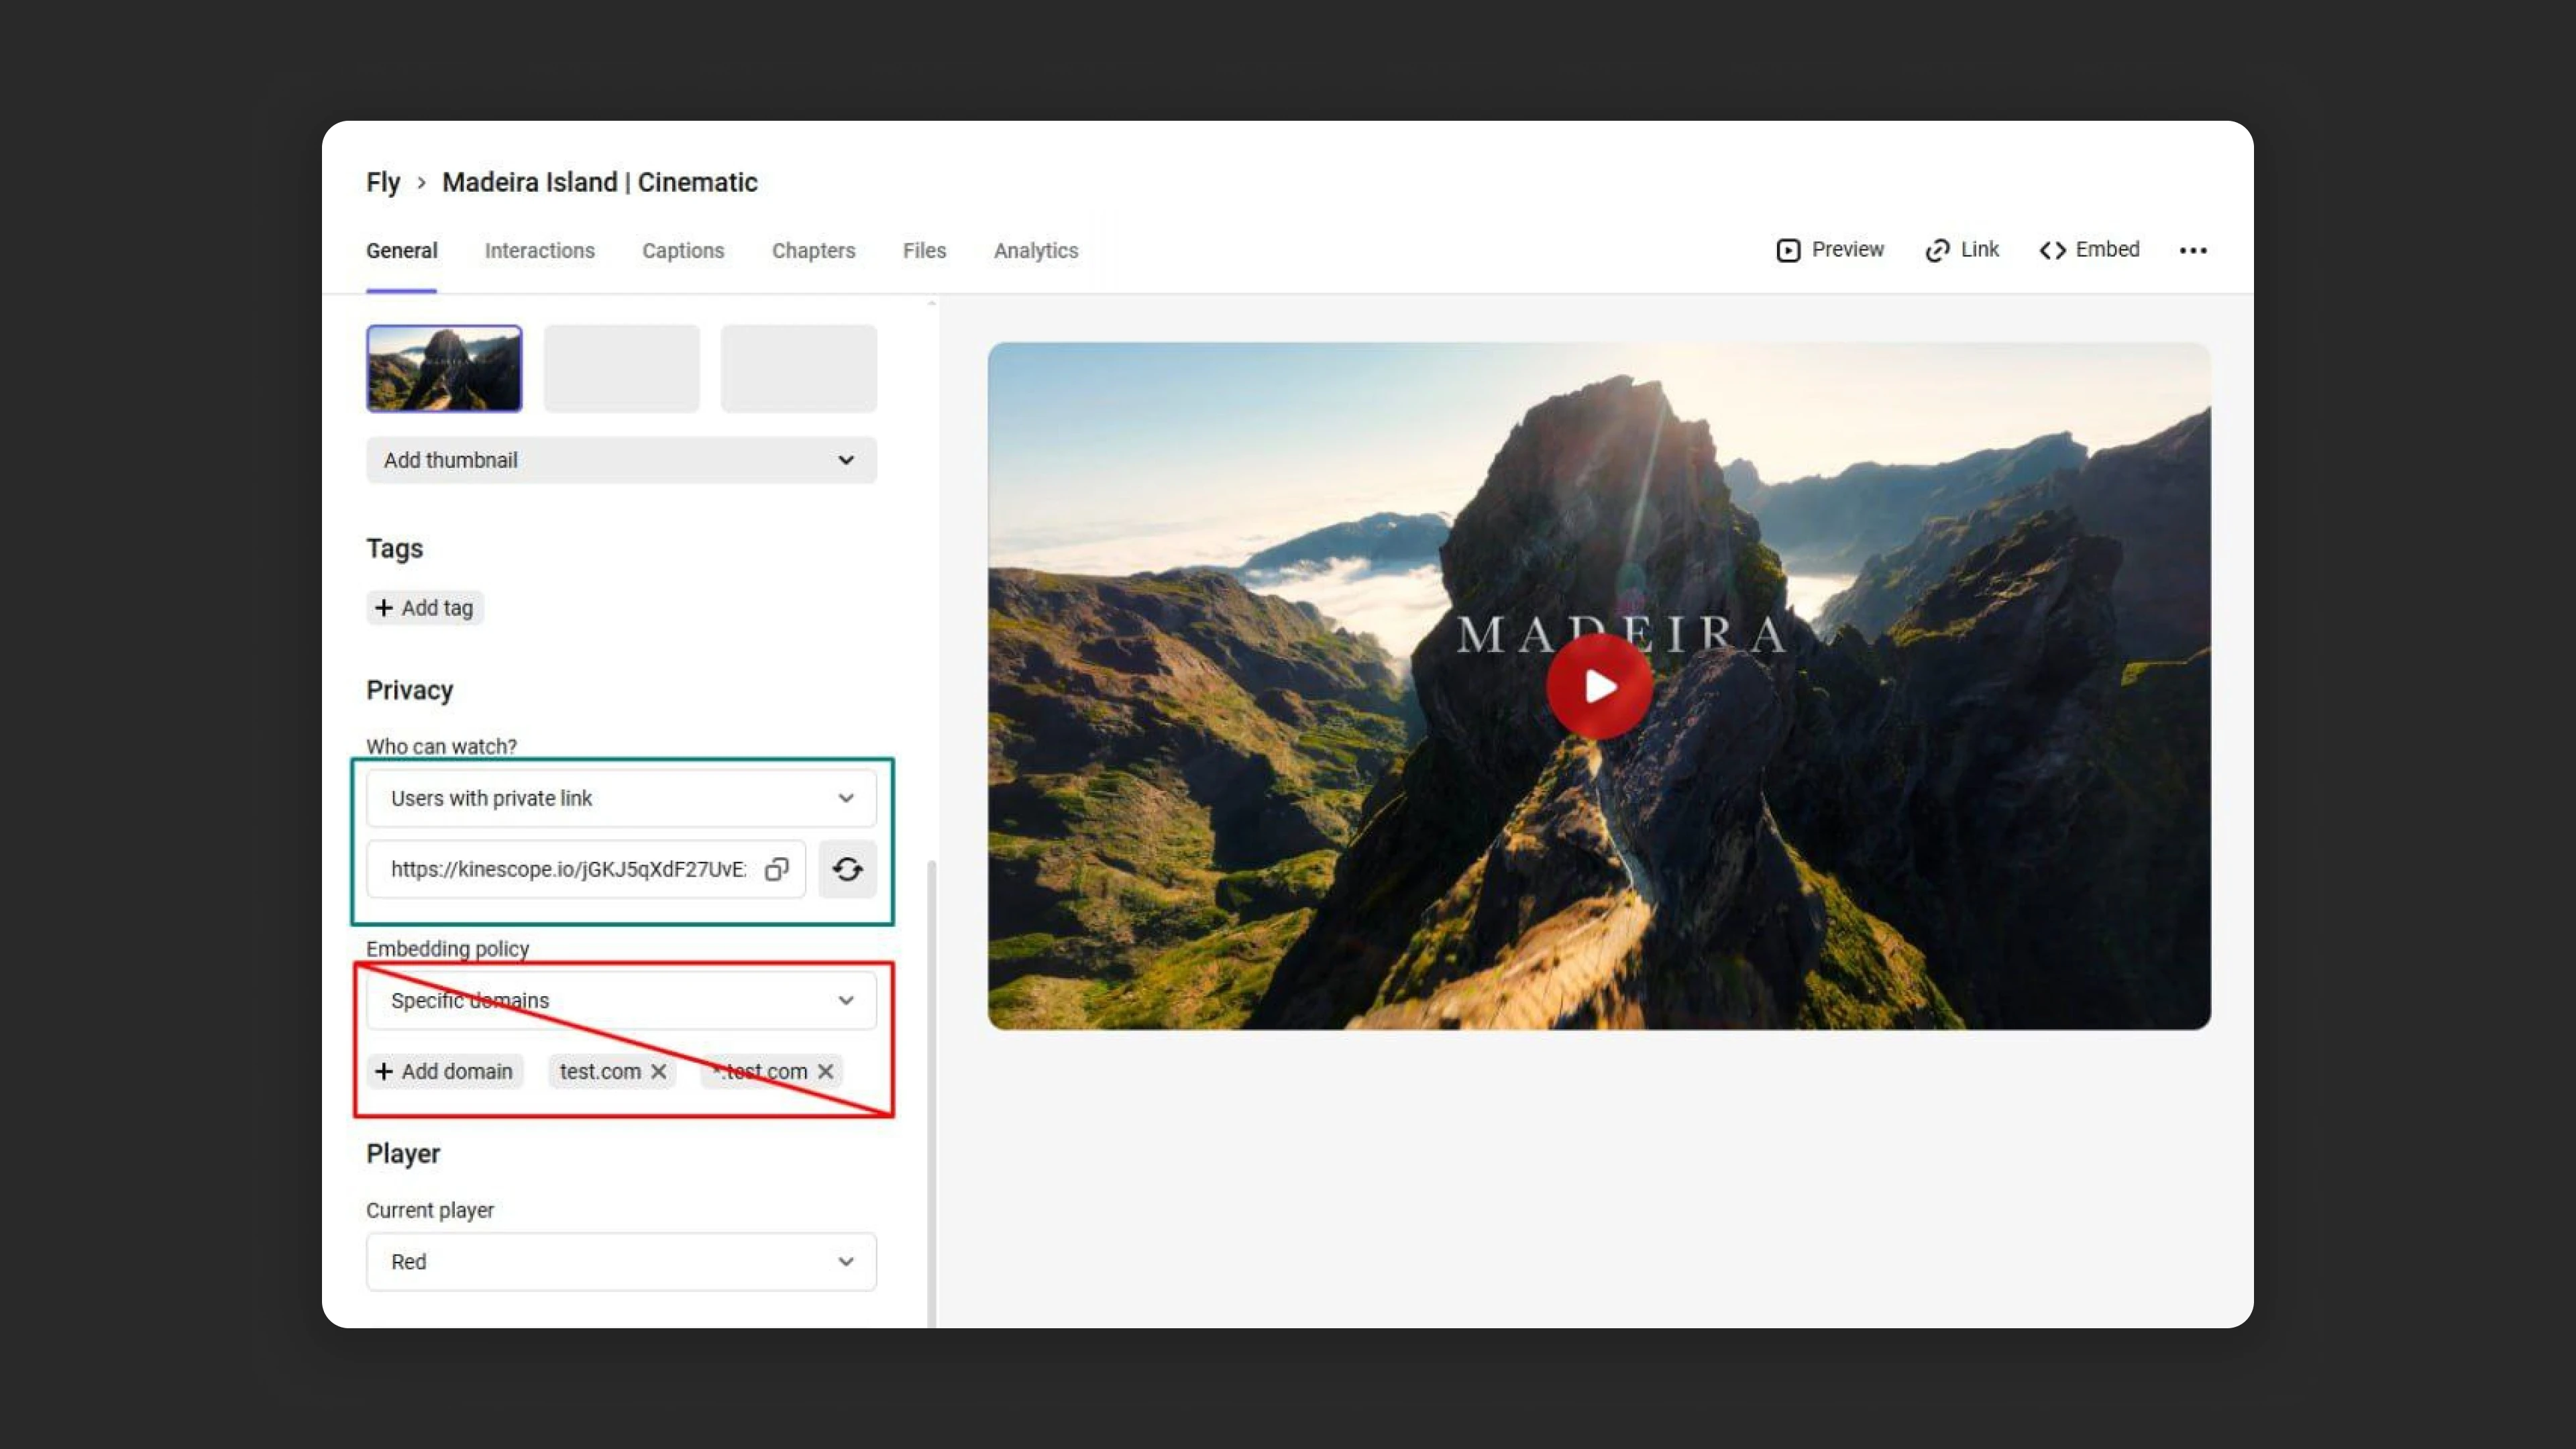Open Embedding policy Specific domains dropdown
2576x1449 pixels.
click(x=621, y=1000)
